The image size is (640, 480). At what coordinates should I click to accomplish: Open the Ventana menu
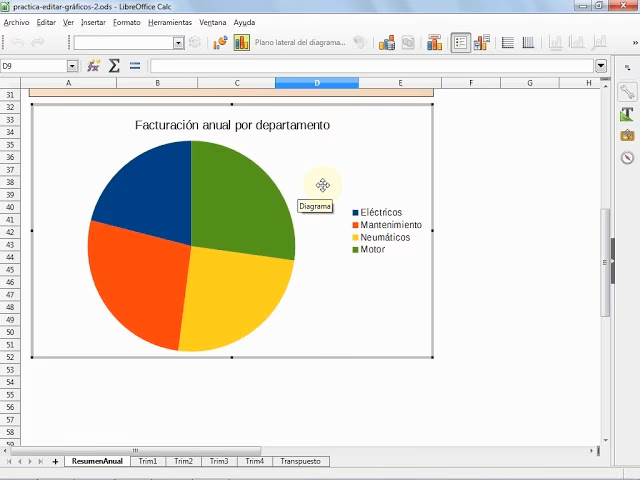(x=213, y=22)
